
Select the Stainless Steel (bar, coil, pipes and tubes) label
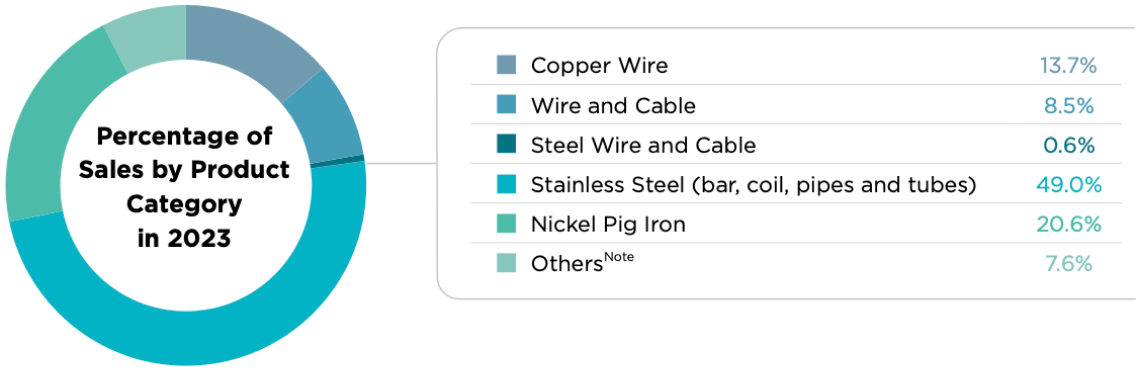753,185
